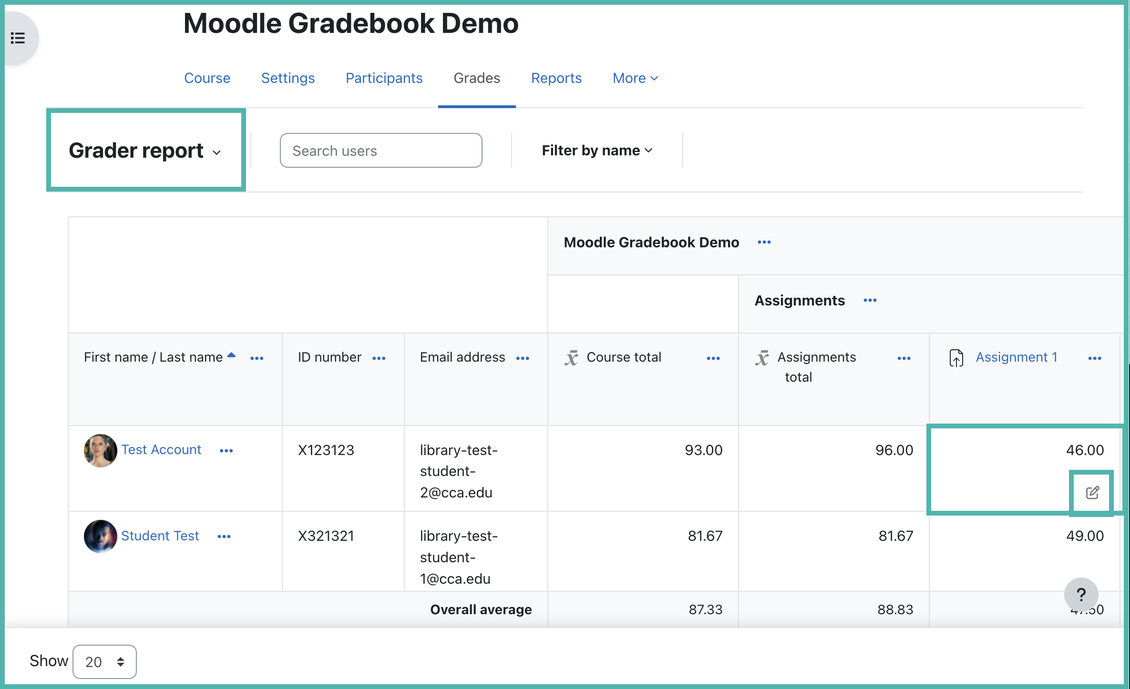Click email library-test-student-1@cca.edu
The width and height of the screenshot is (1130, 689).
458,557
